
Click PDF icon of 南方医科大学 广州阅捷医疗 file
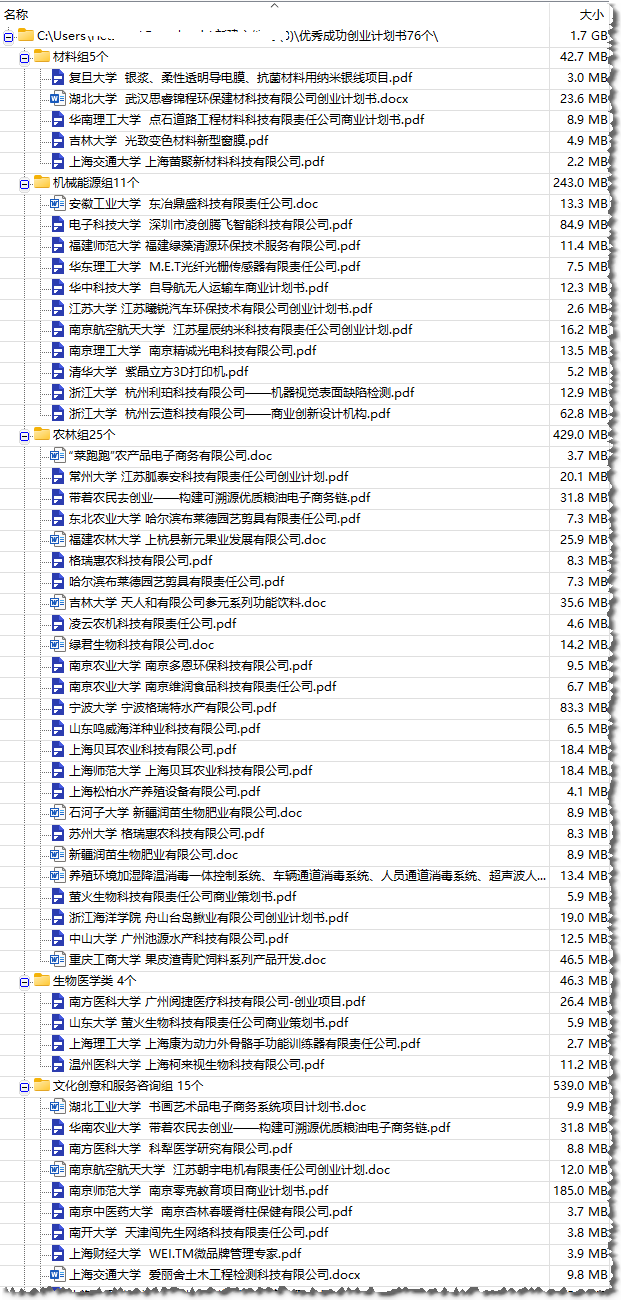[57, 1001]
